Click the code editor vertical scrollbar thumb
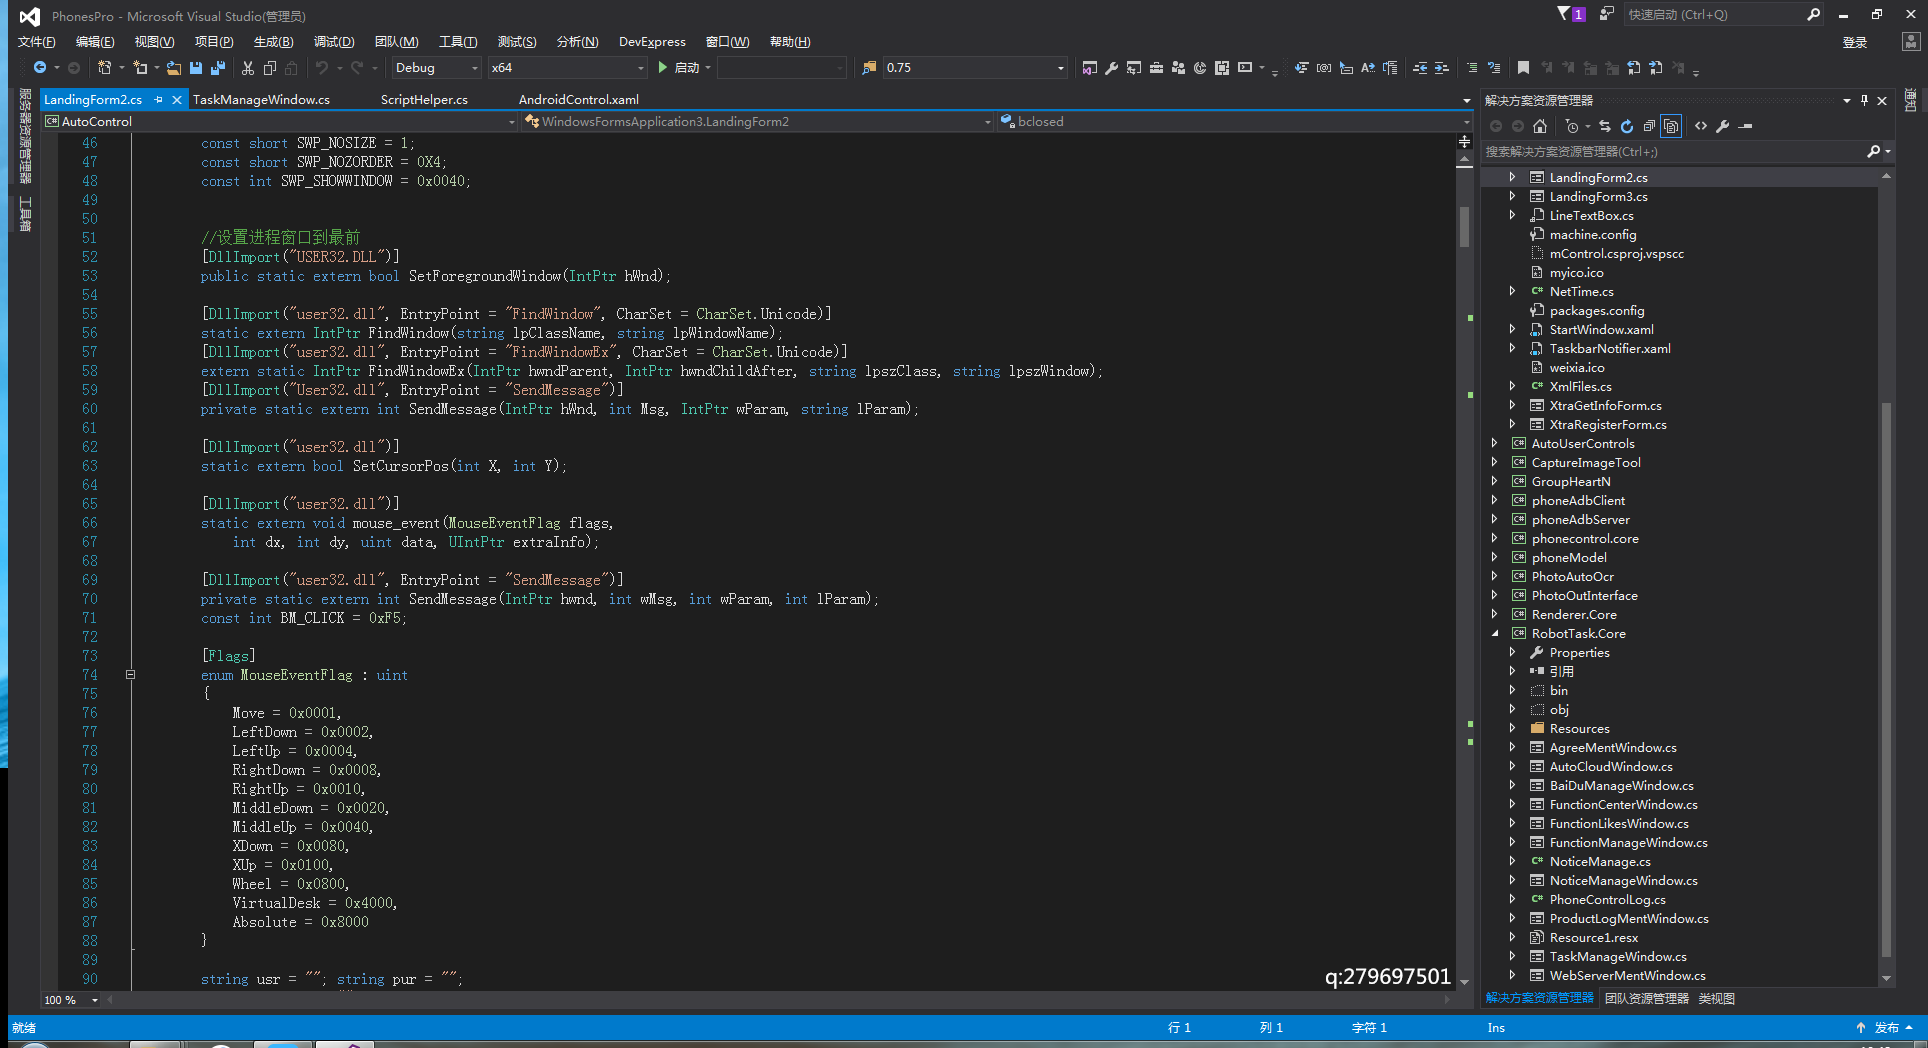Screen dimensions: 1928x1048 tap(1464, 226)
